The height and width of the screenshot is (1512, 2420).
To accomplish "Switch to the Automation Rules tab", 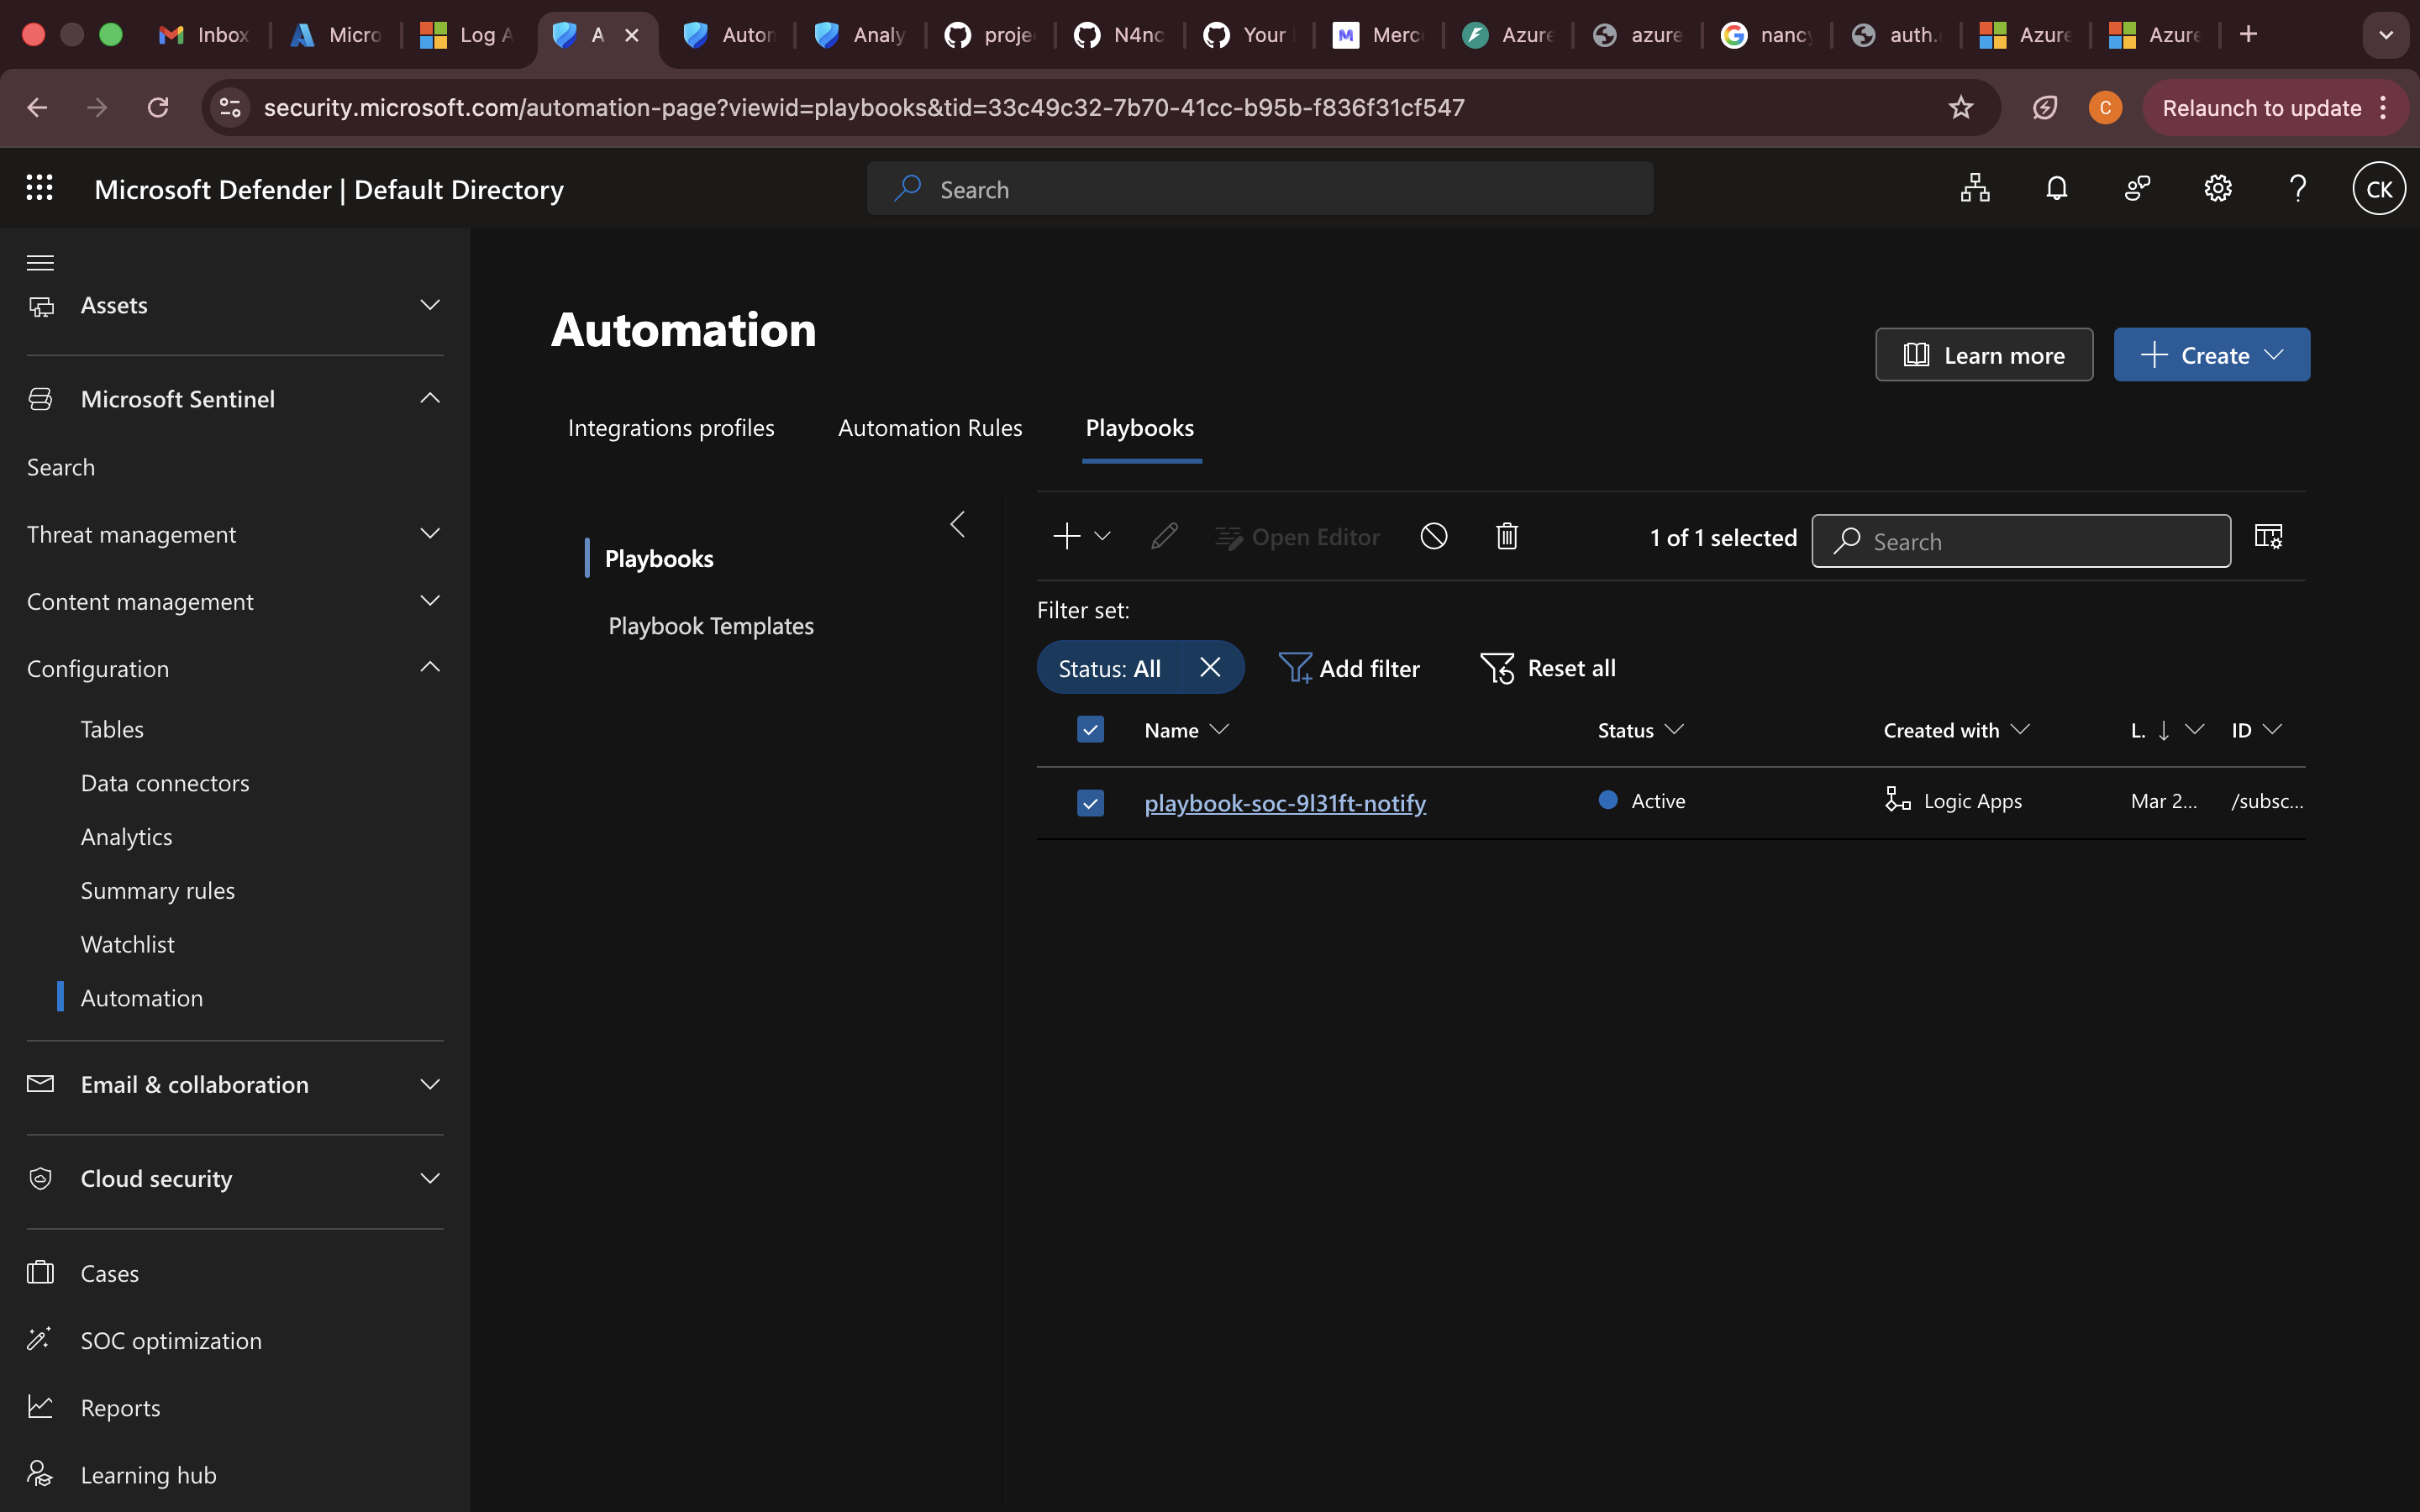I will (929, 428).
